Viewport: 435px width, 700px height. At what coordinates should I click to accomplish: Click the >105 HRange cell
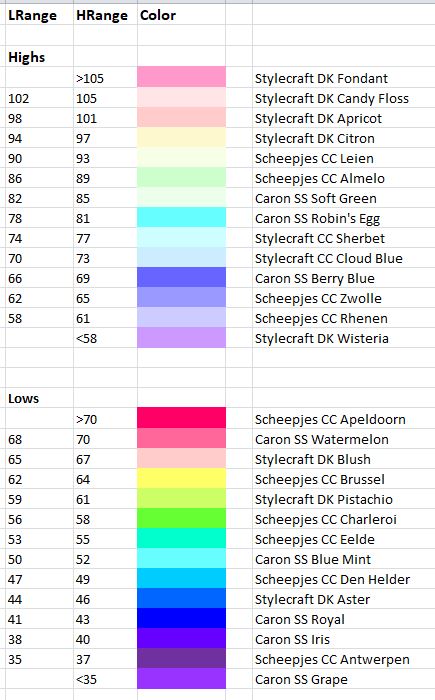coord(105,78)
